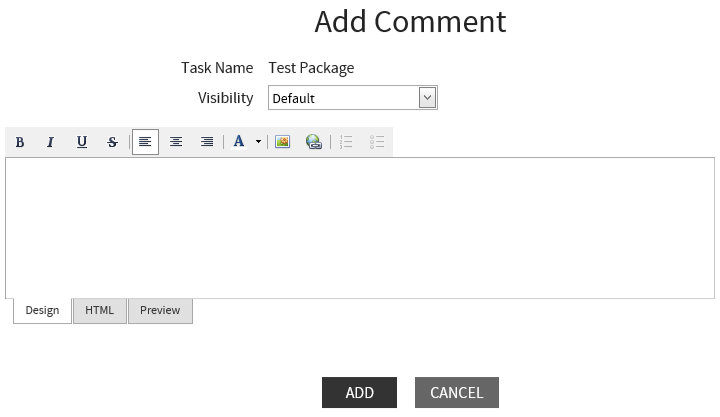Screen dimensions: 720x417
Task: Align text to the left
Action: pos(145,142)
